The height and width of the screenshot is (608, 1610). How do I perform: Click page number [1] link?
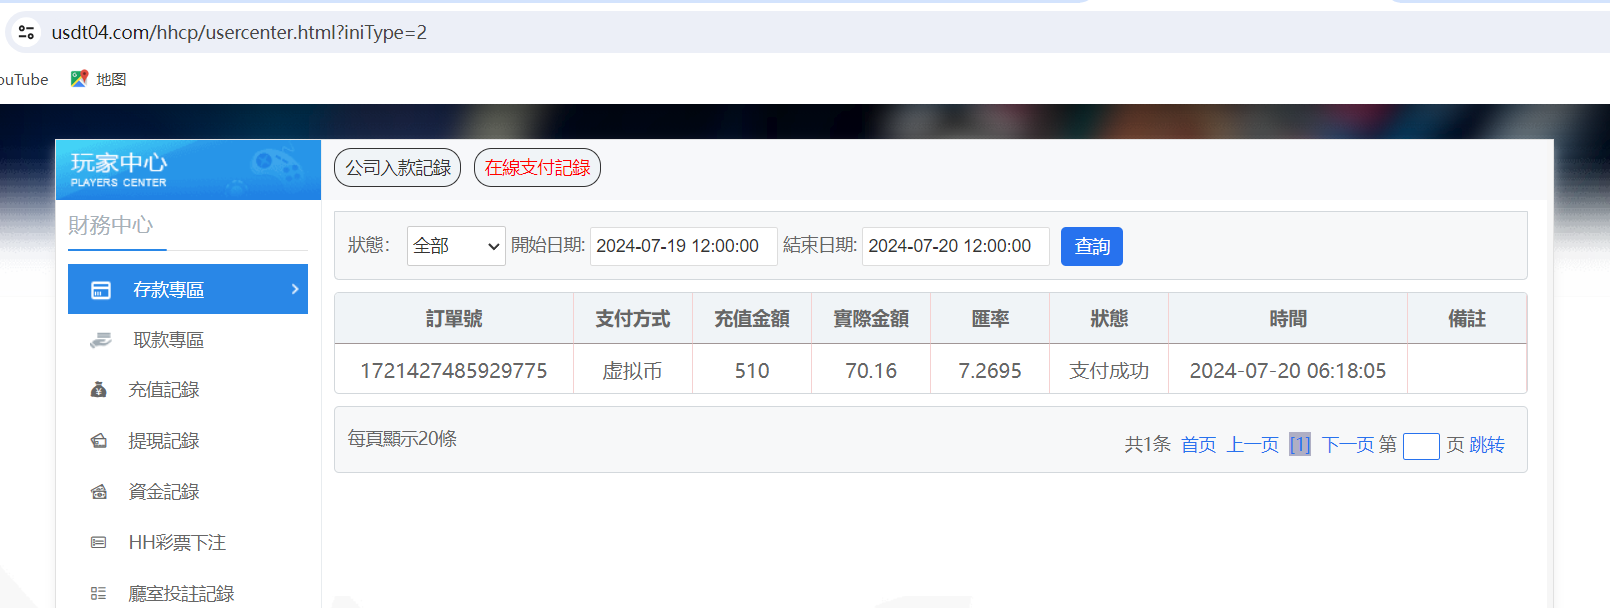point(1300,445)
